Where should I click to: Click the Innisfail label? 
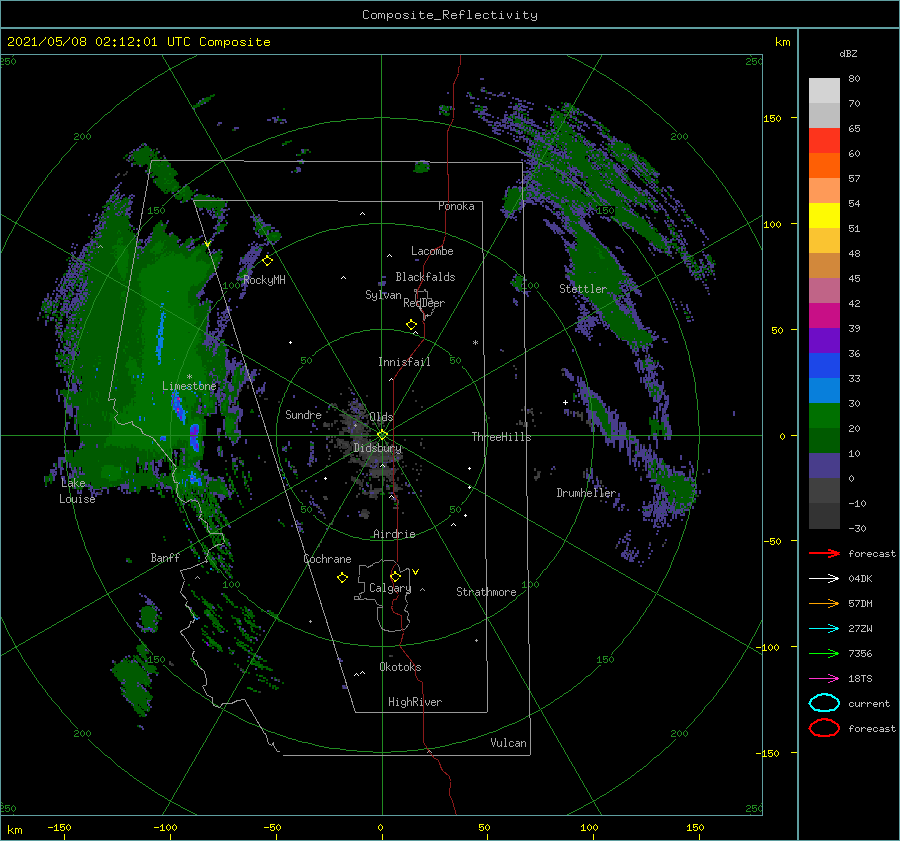pos(404,362)
